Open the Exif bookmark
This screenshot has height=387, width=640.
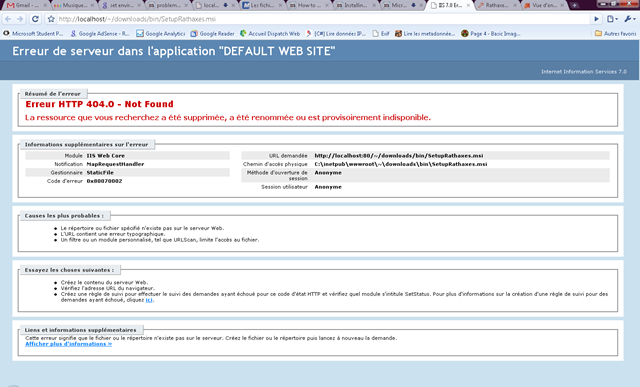click(381, 33)
